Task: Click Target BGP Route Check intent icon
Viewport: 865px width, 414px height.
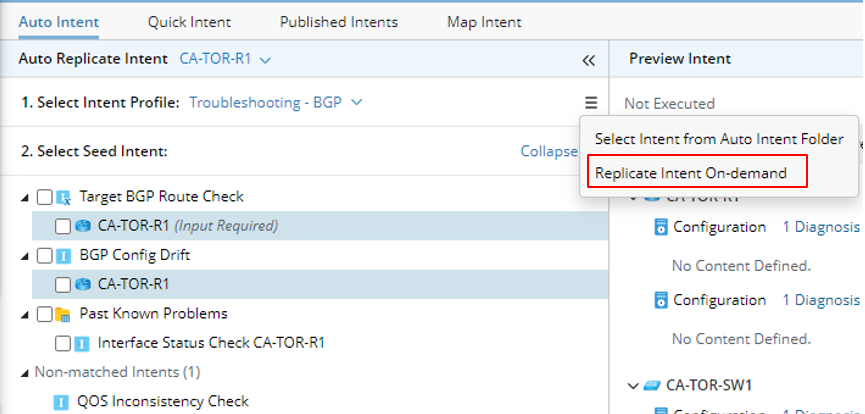Action: point(63,197)
